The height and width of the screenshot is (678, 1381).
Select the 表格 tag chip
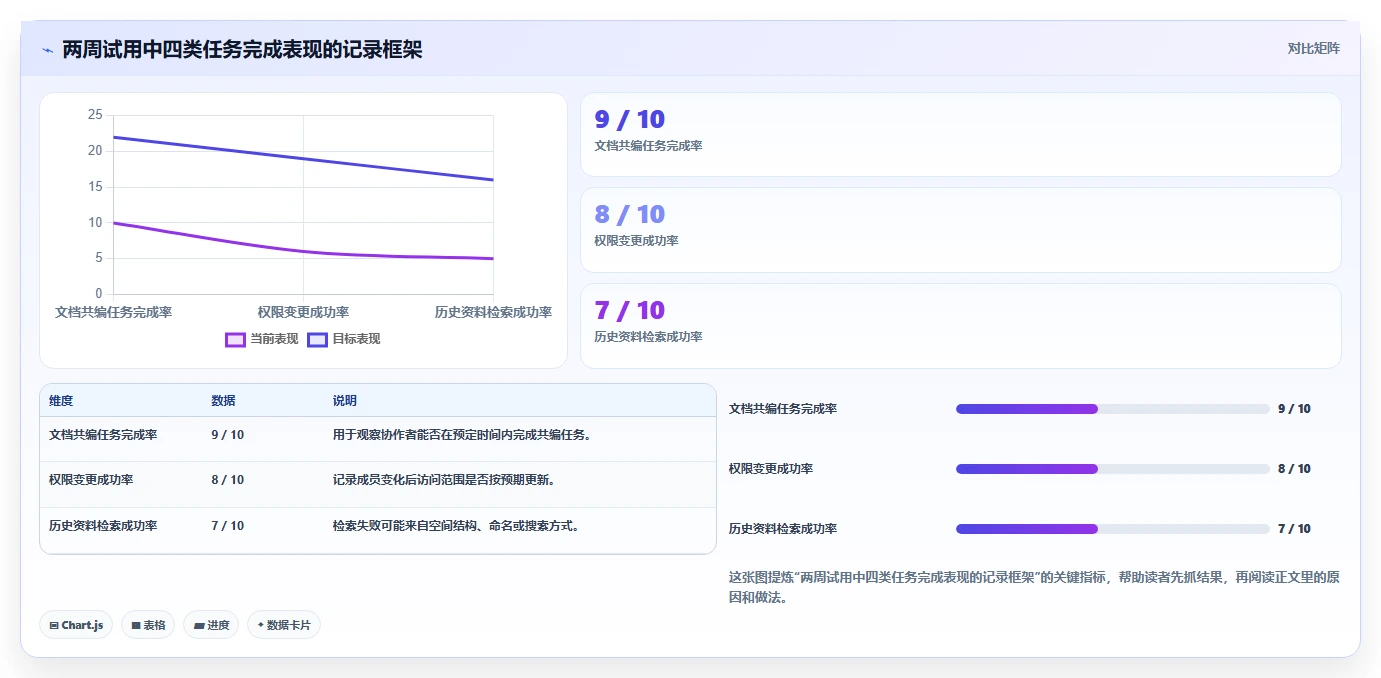148,625
